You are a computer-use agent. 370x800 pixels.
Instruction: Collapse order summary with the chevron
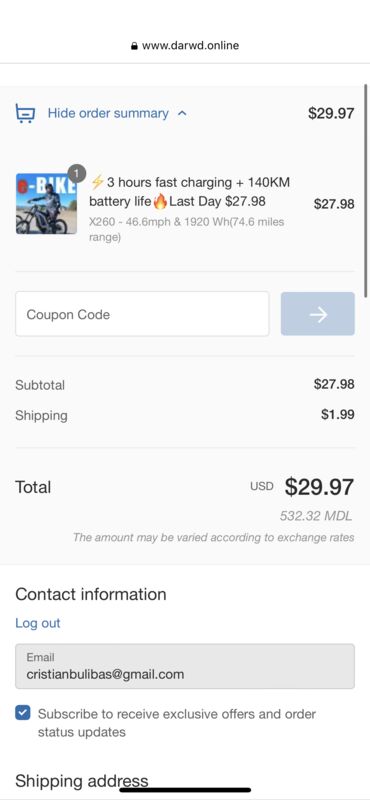tap(182, 114)
